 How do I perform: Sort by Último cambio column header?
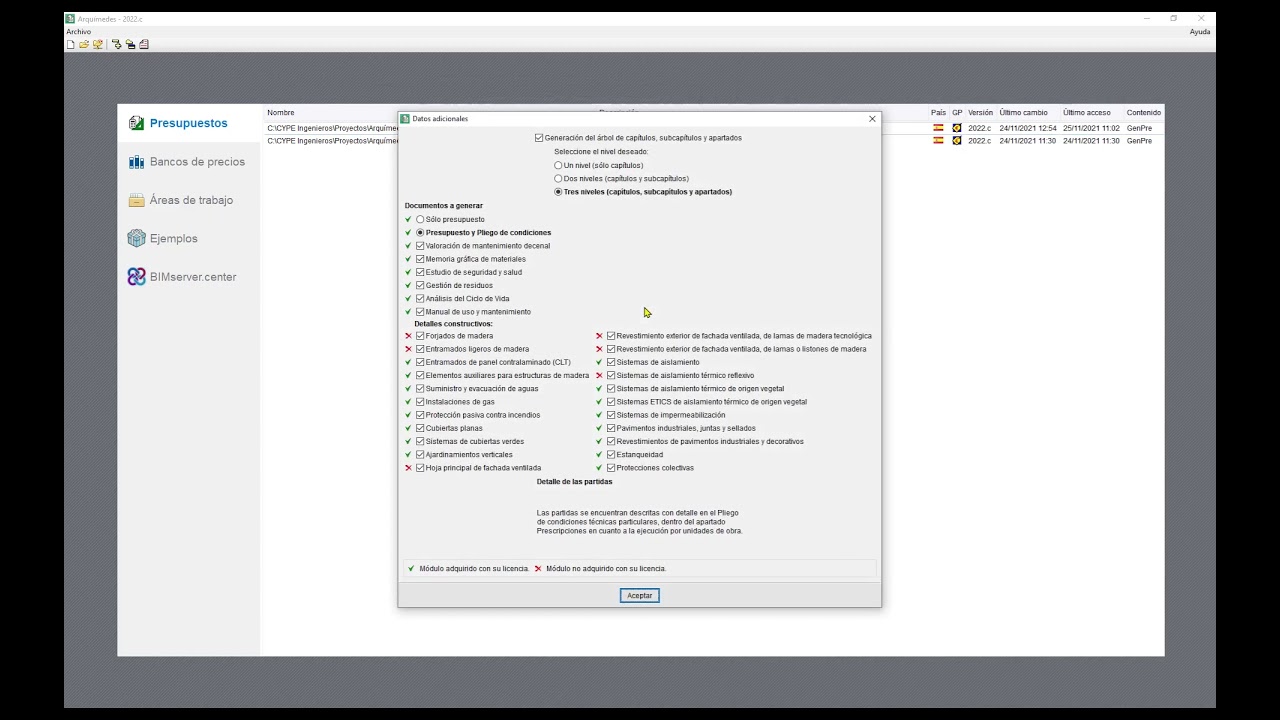[1023, 113]
